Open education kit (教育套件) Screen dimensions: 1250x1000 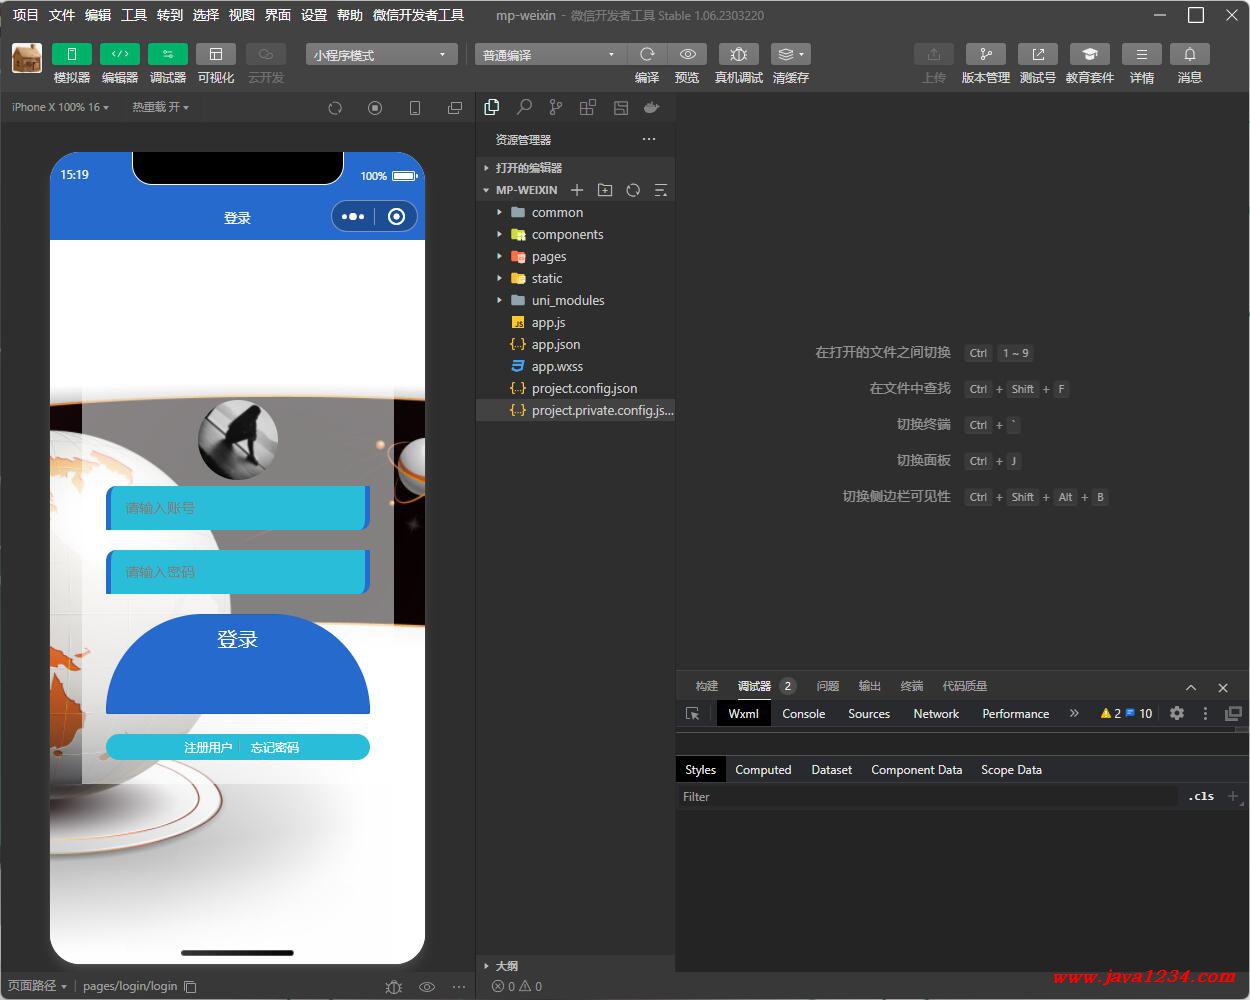point(1089,54)
